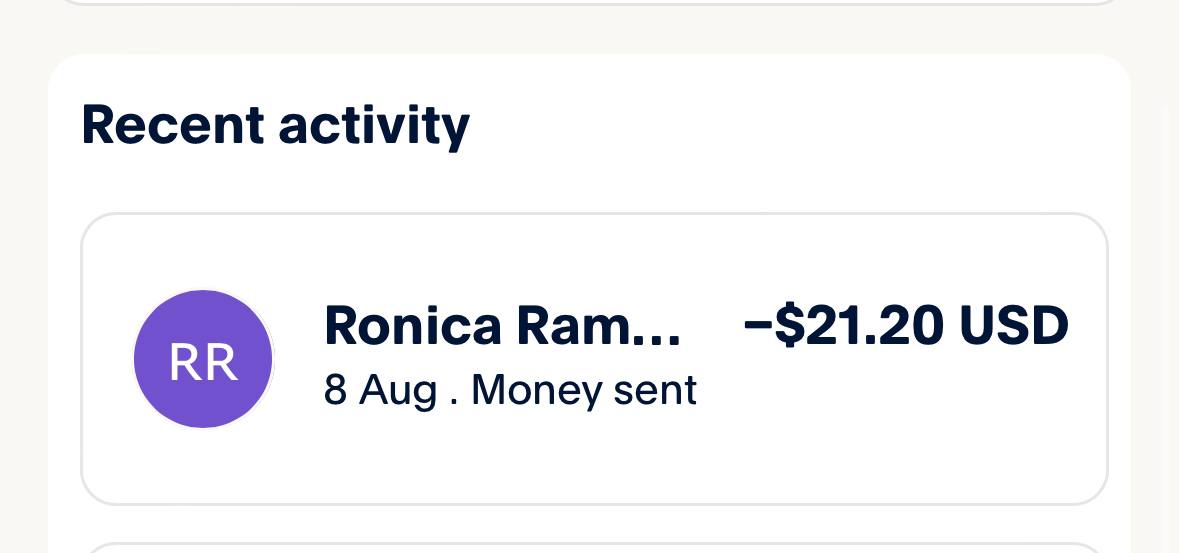Click the word Recent in the heading

point(172,125)
